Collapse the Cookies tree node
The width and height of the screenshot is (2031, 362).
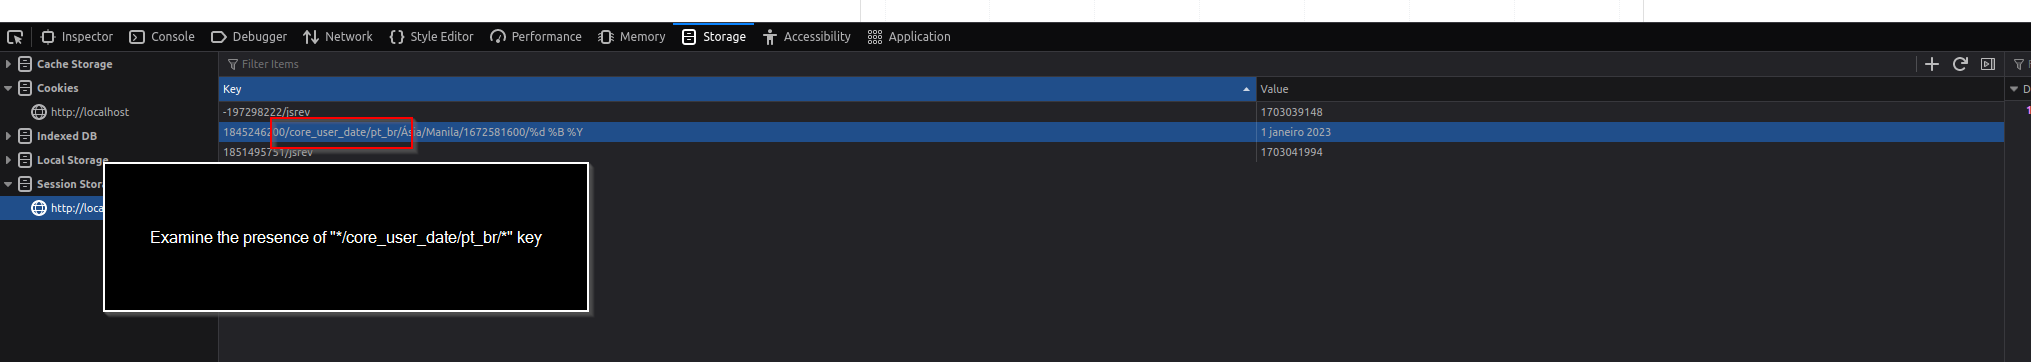click(x=8, y=88)
